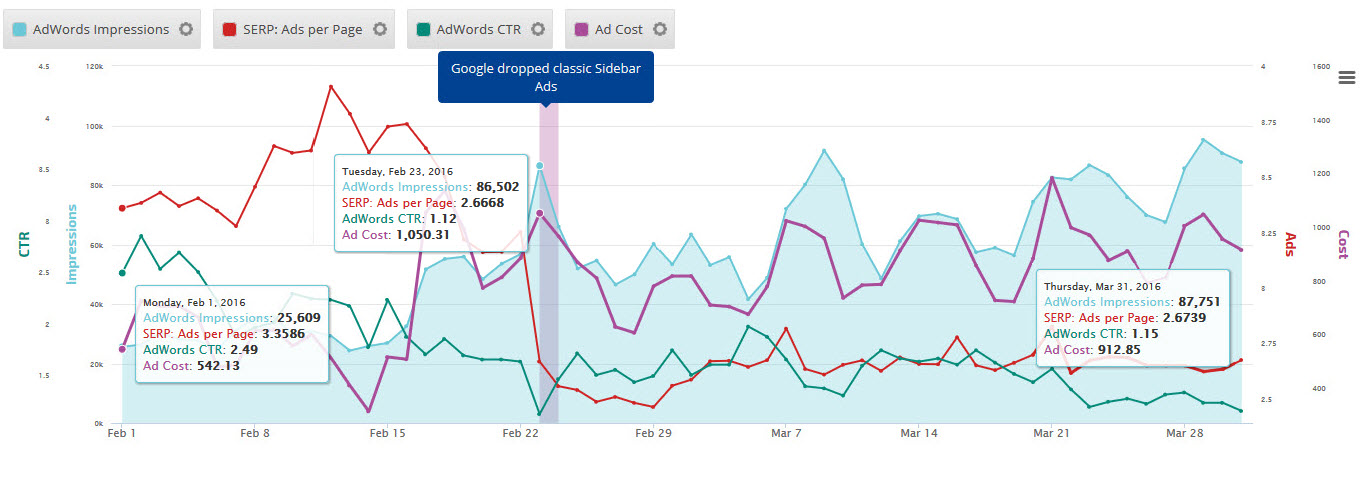Click the Mar 14 x-axis date label
This screenshot has width=1366, height=481.
click(918, 434)
